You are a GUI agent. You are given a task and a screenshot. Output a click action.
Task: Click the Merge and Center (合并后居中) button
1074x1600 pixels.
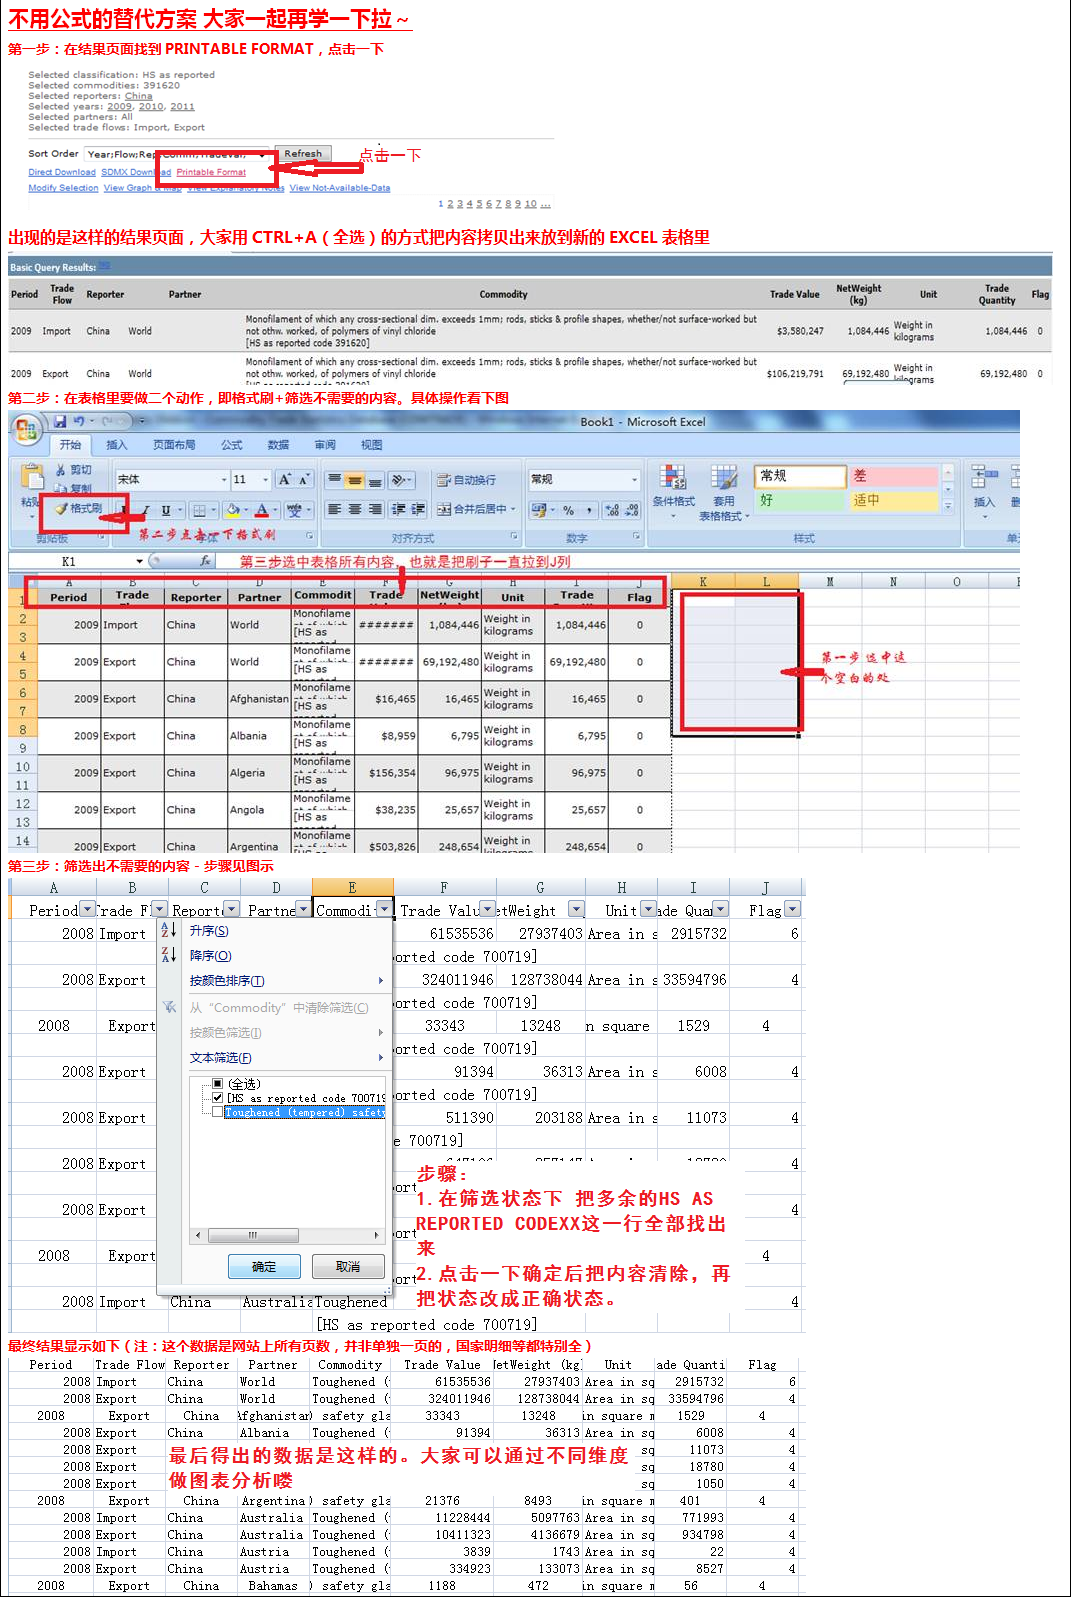coord(475,510)
